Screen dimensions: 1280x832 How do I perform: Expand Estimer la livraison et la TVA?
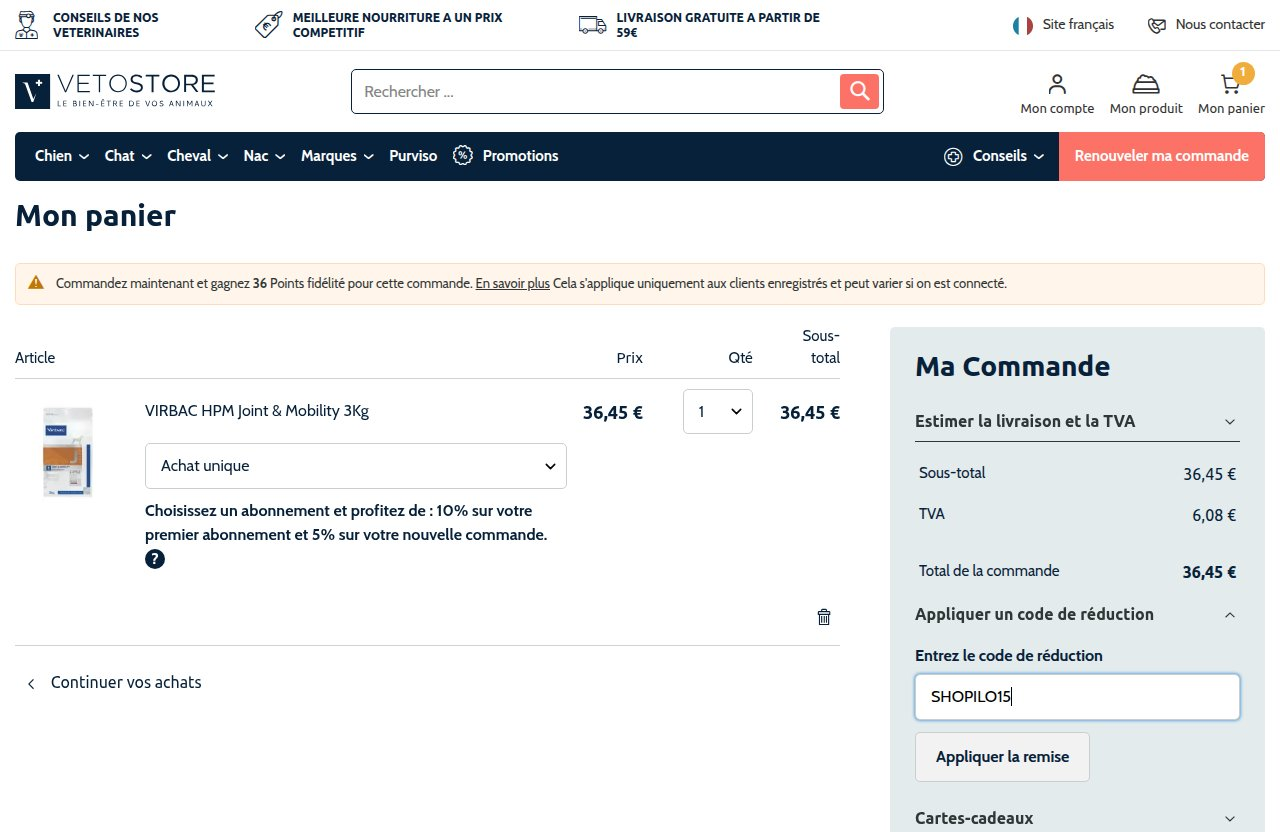point(1077,421)
